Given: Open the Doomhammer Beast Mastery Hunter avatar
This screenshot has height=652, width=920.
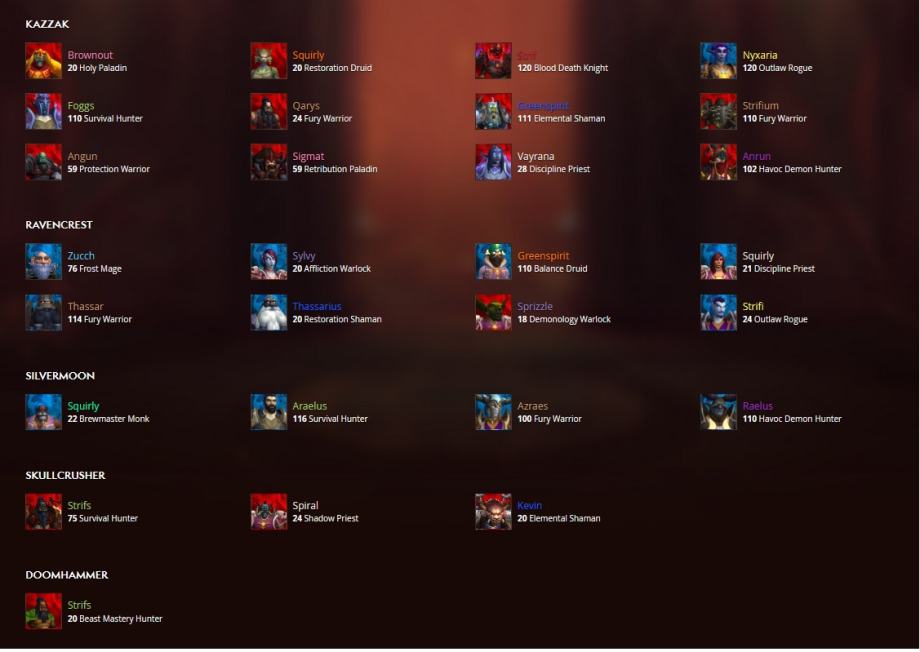Looking at the screenshot, I should point(43,611).
